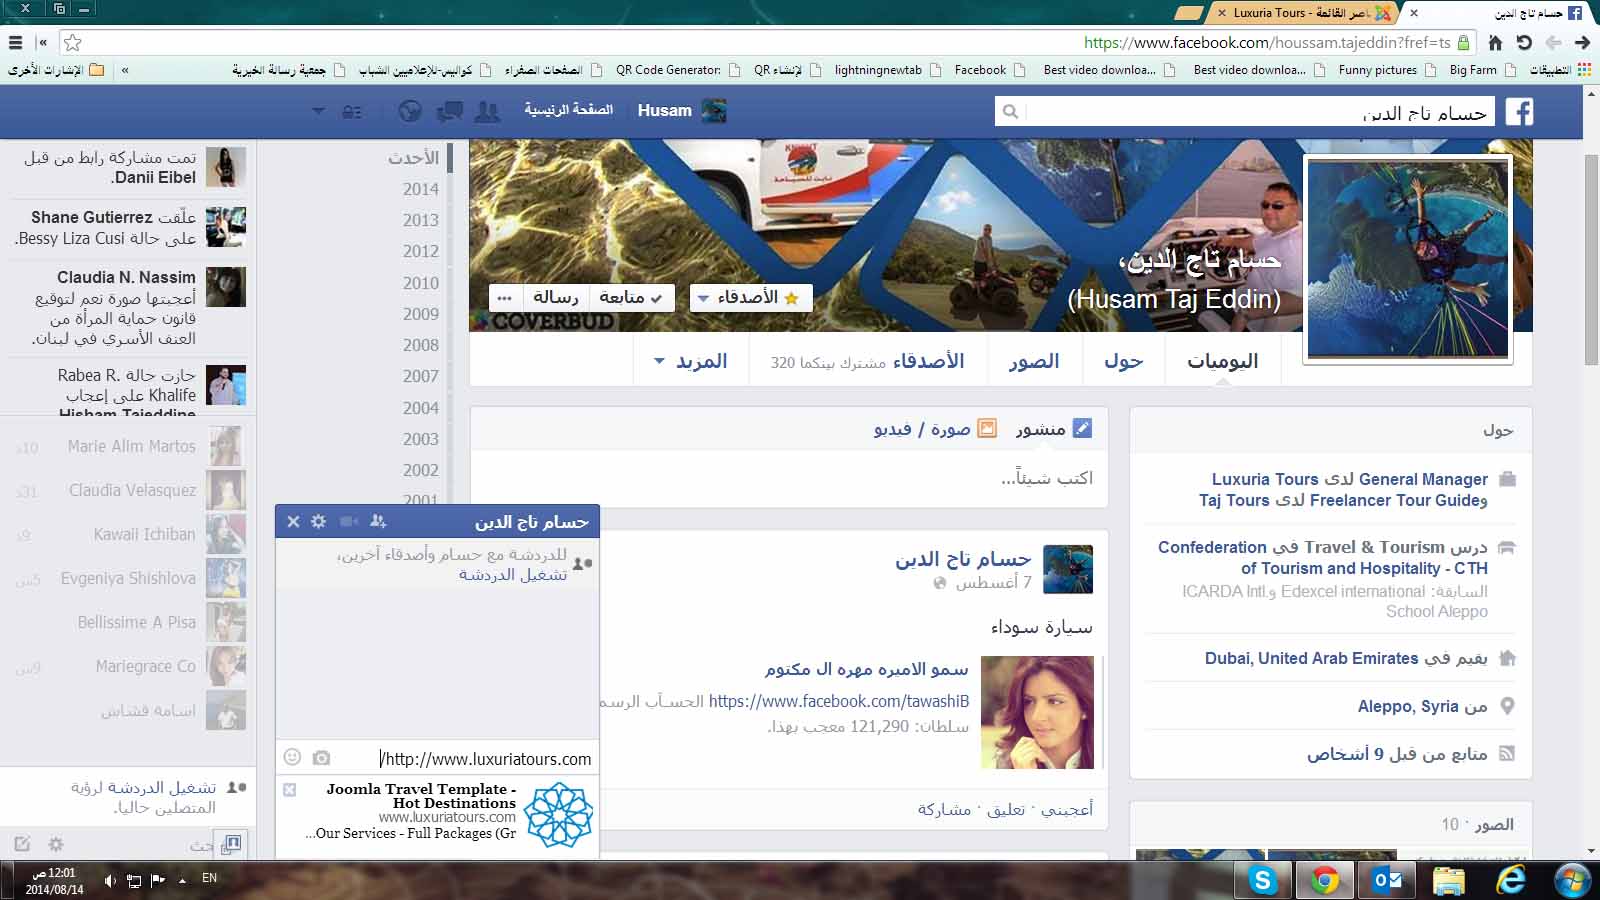The image size is (1600, 900).
Task: Click تشغيل الدردشة link inside the chat window
Action: coord(513,574)
